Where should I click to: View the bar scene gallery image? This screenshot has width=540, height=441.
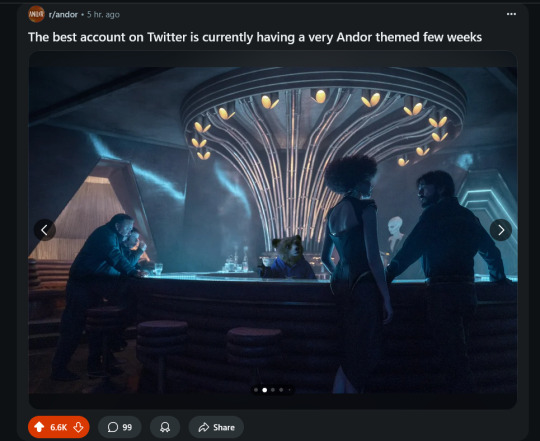(x=272, y=230)
